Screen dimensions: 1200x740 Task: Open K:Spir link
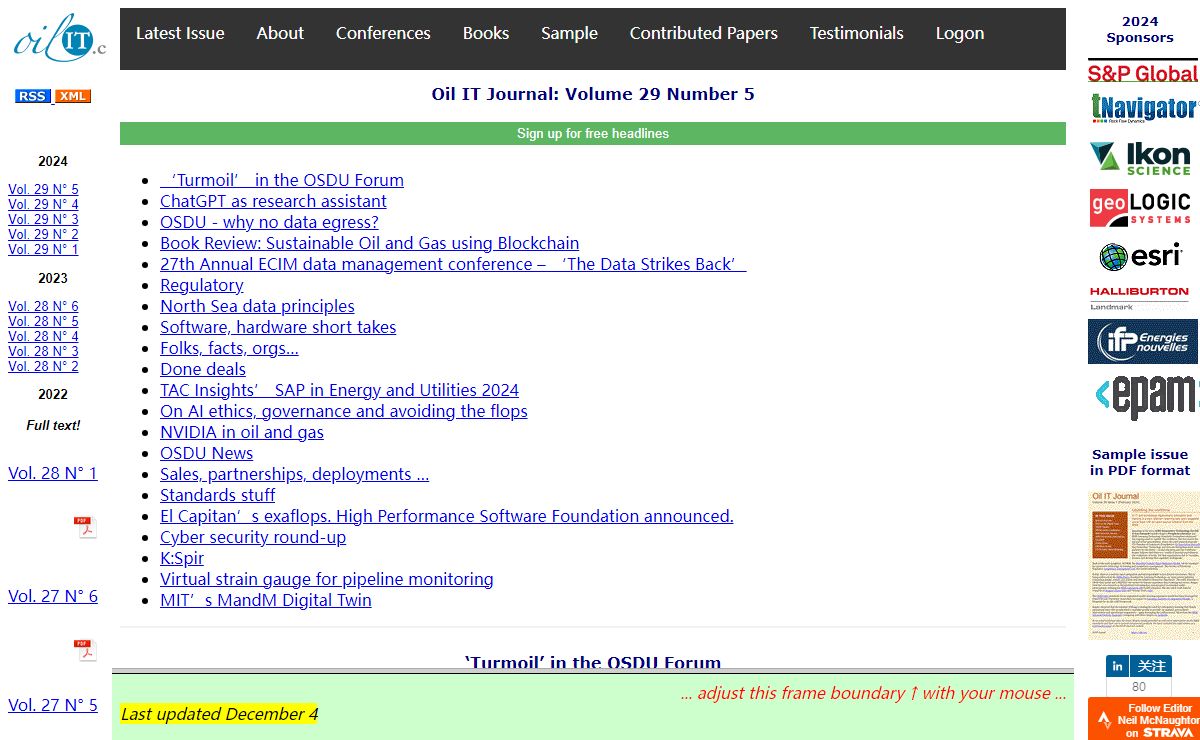click(x=182, y=558)
